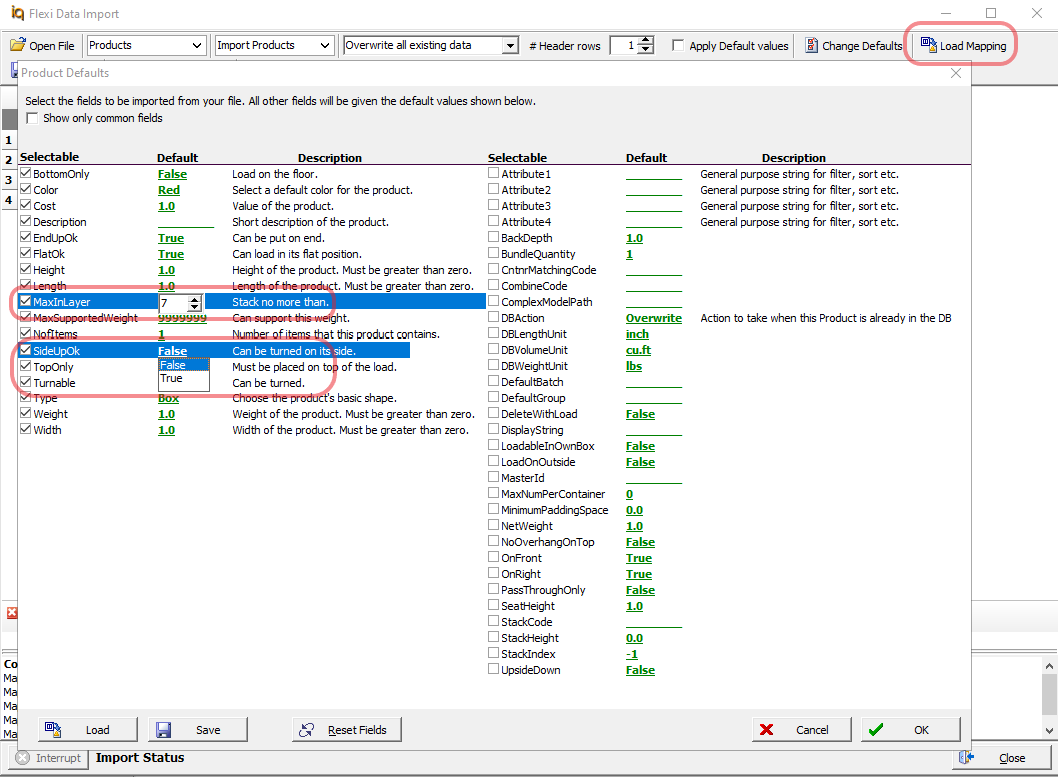Select False in SideUpOk dropdown list
This screenshot has width=1058, height=777.
pyautogui.click(x=184, y=365)
